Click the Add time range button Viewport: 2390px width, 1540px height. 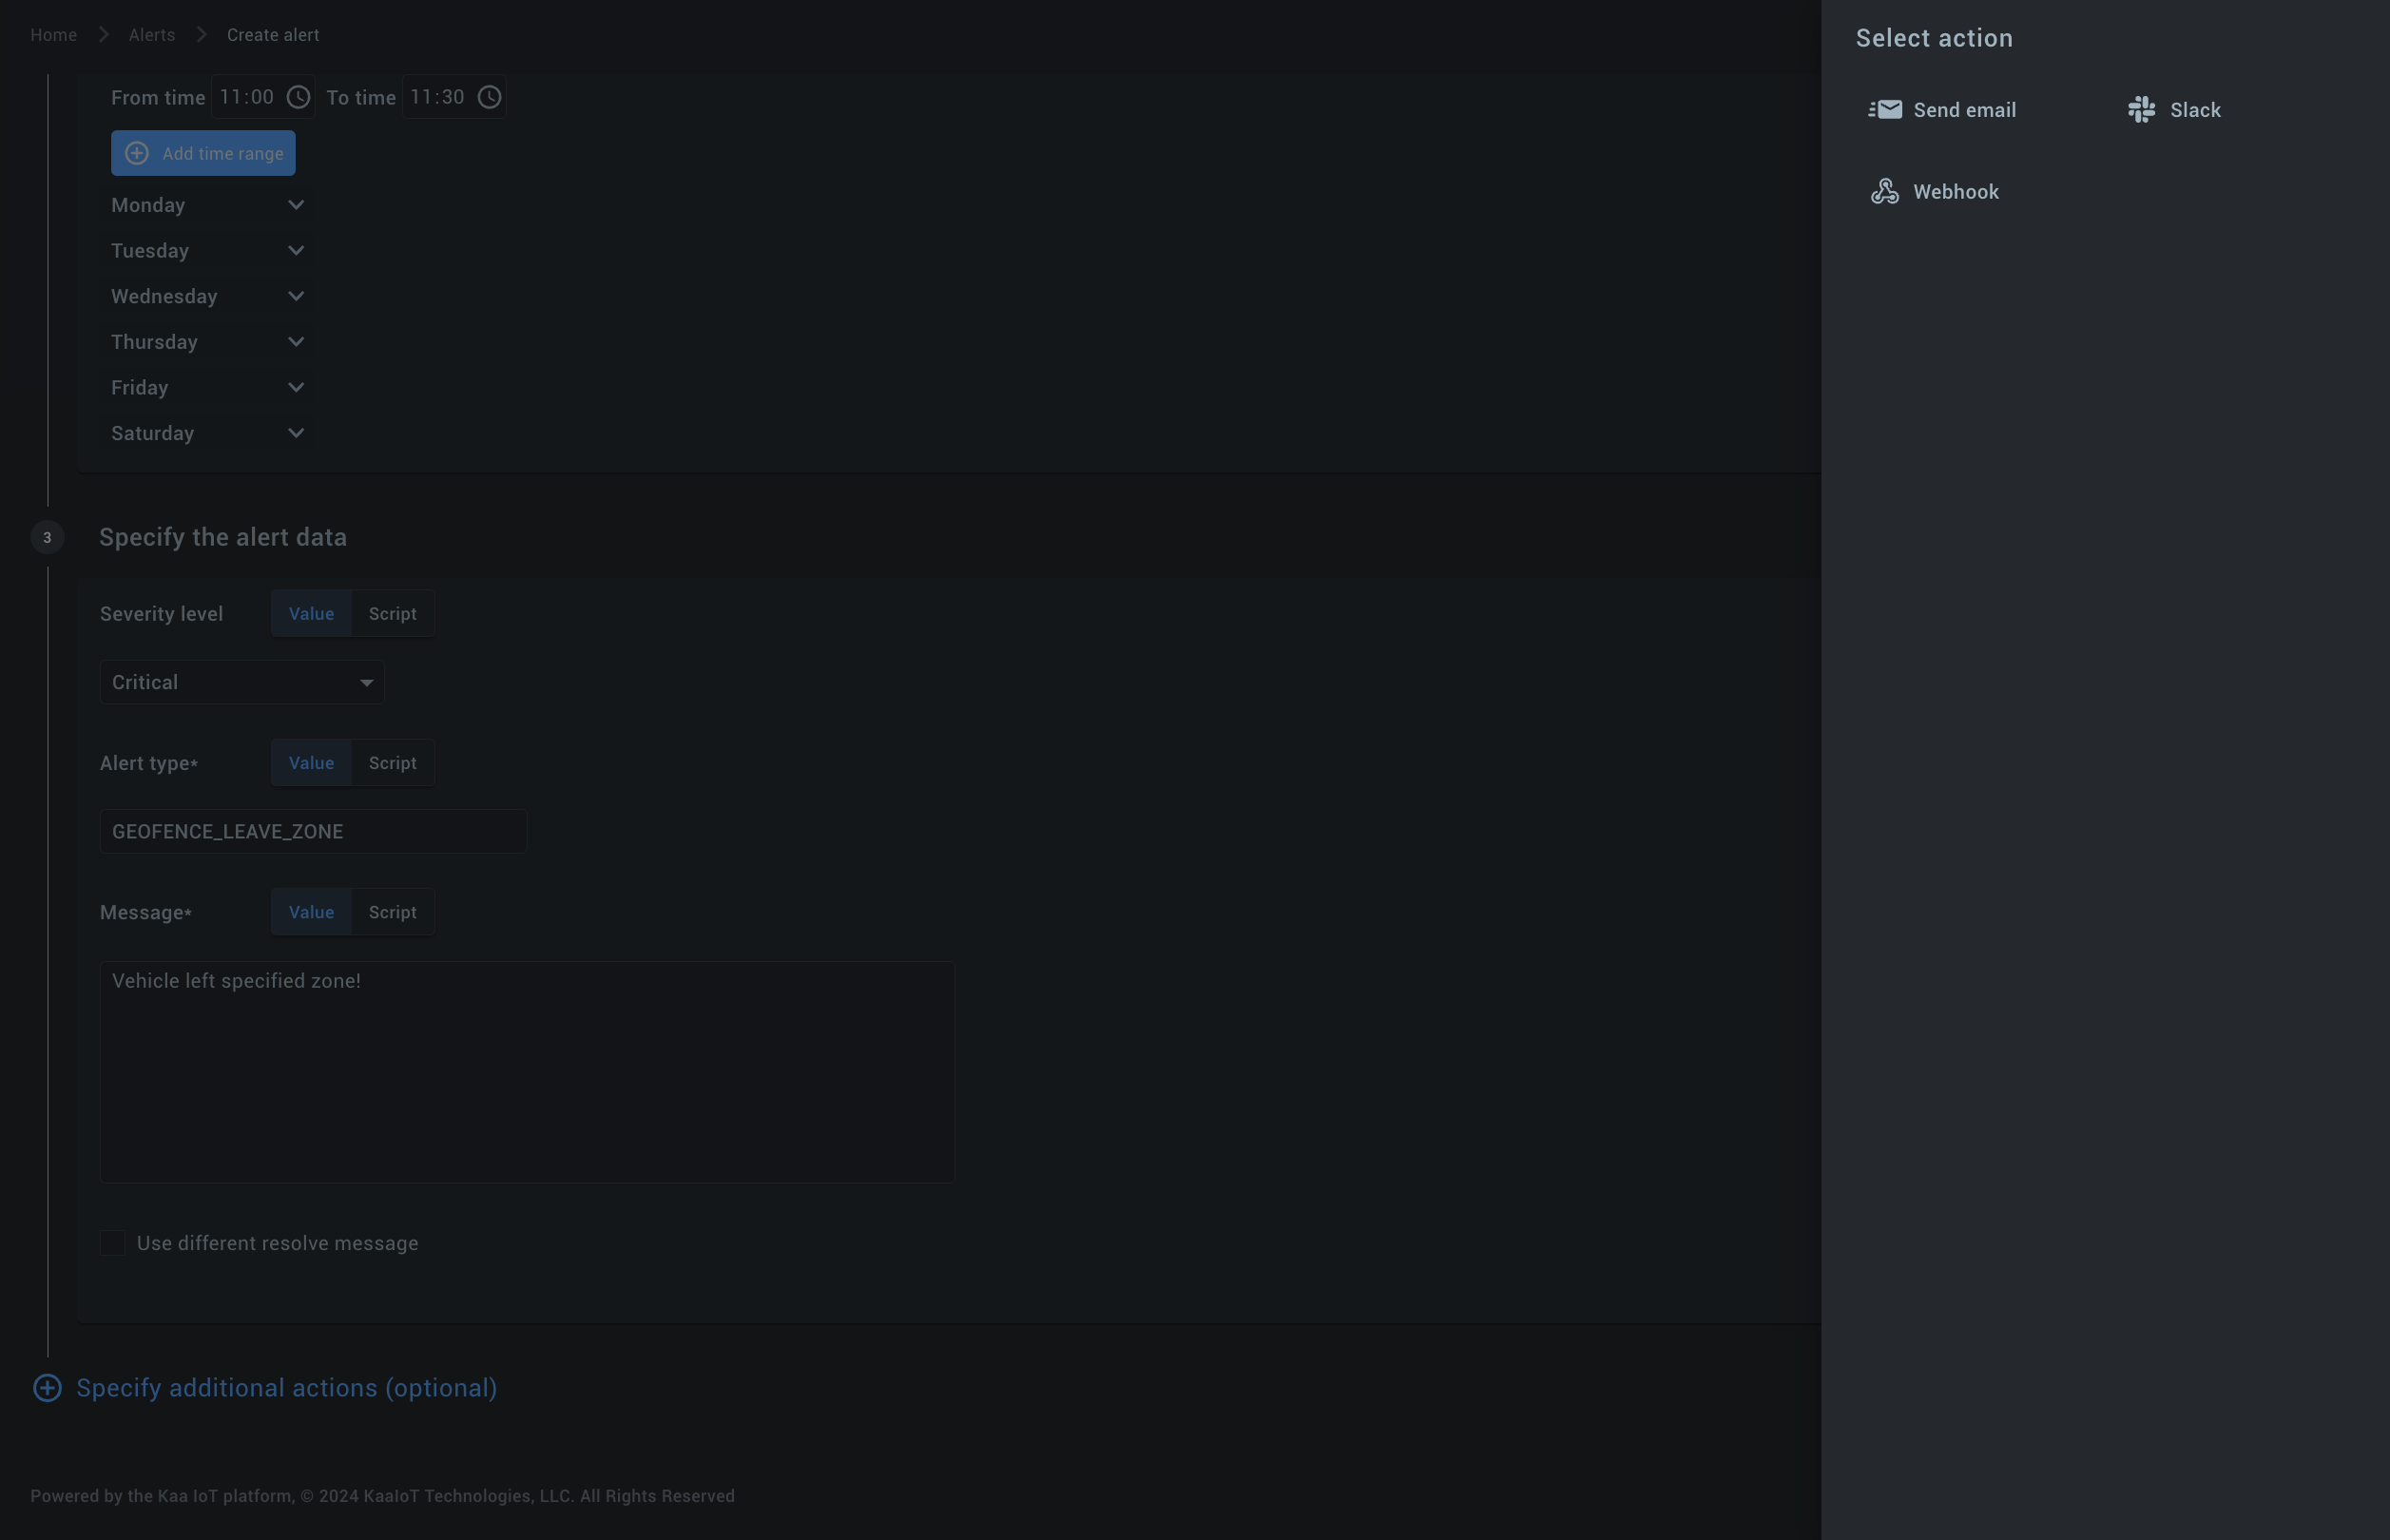203,153
